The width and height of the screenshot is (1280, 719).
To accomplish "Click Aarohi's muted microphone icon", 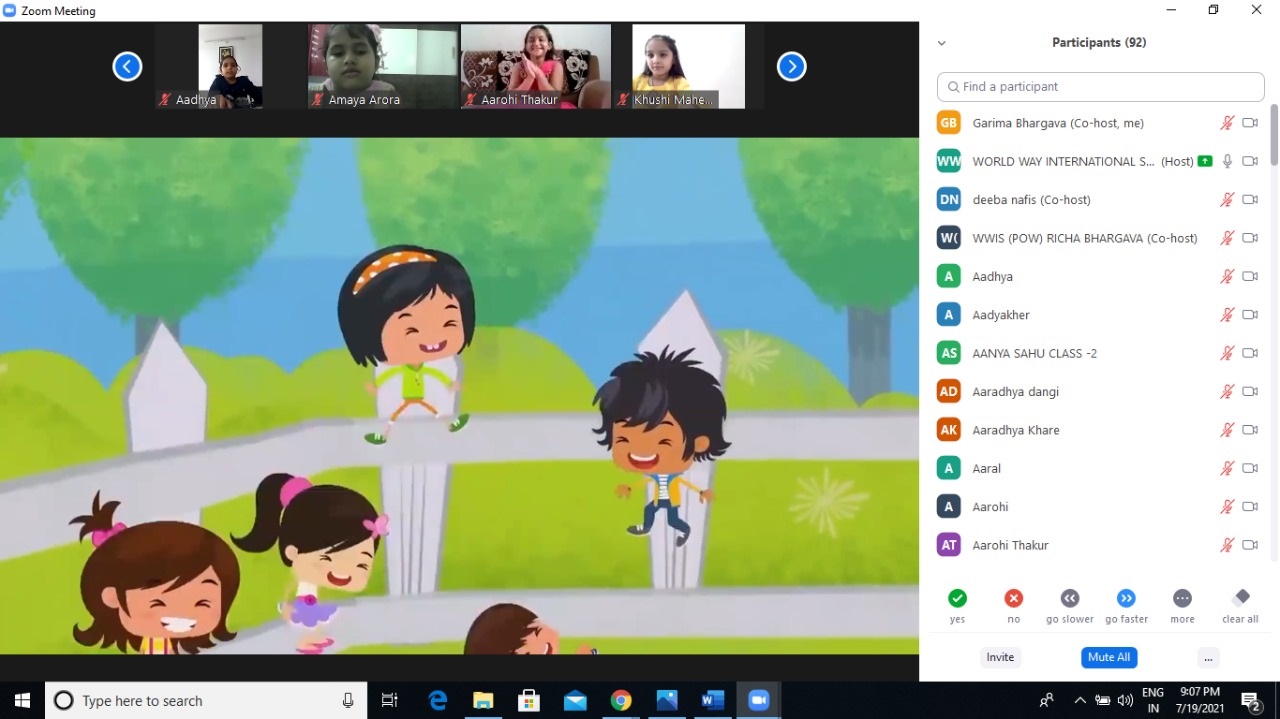I will [x=1227, y=507].
